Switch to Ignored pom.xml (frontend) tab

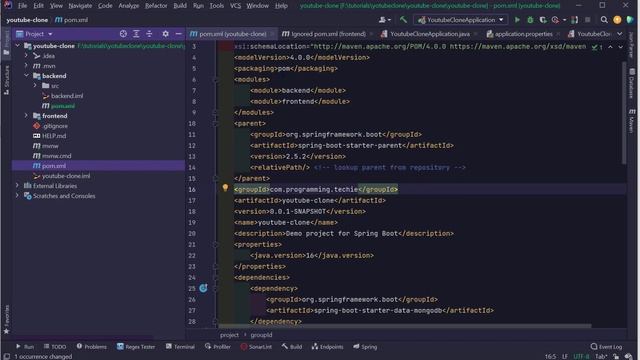(x=328, y=34)
